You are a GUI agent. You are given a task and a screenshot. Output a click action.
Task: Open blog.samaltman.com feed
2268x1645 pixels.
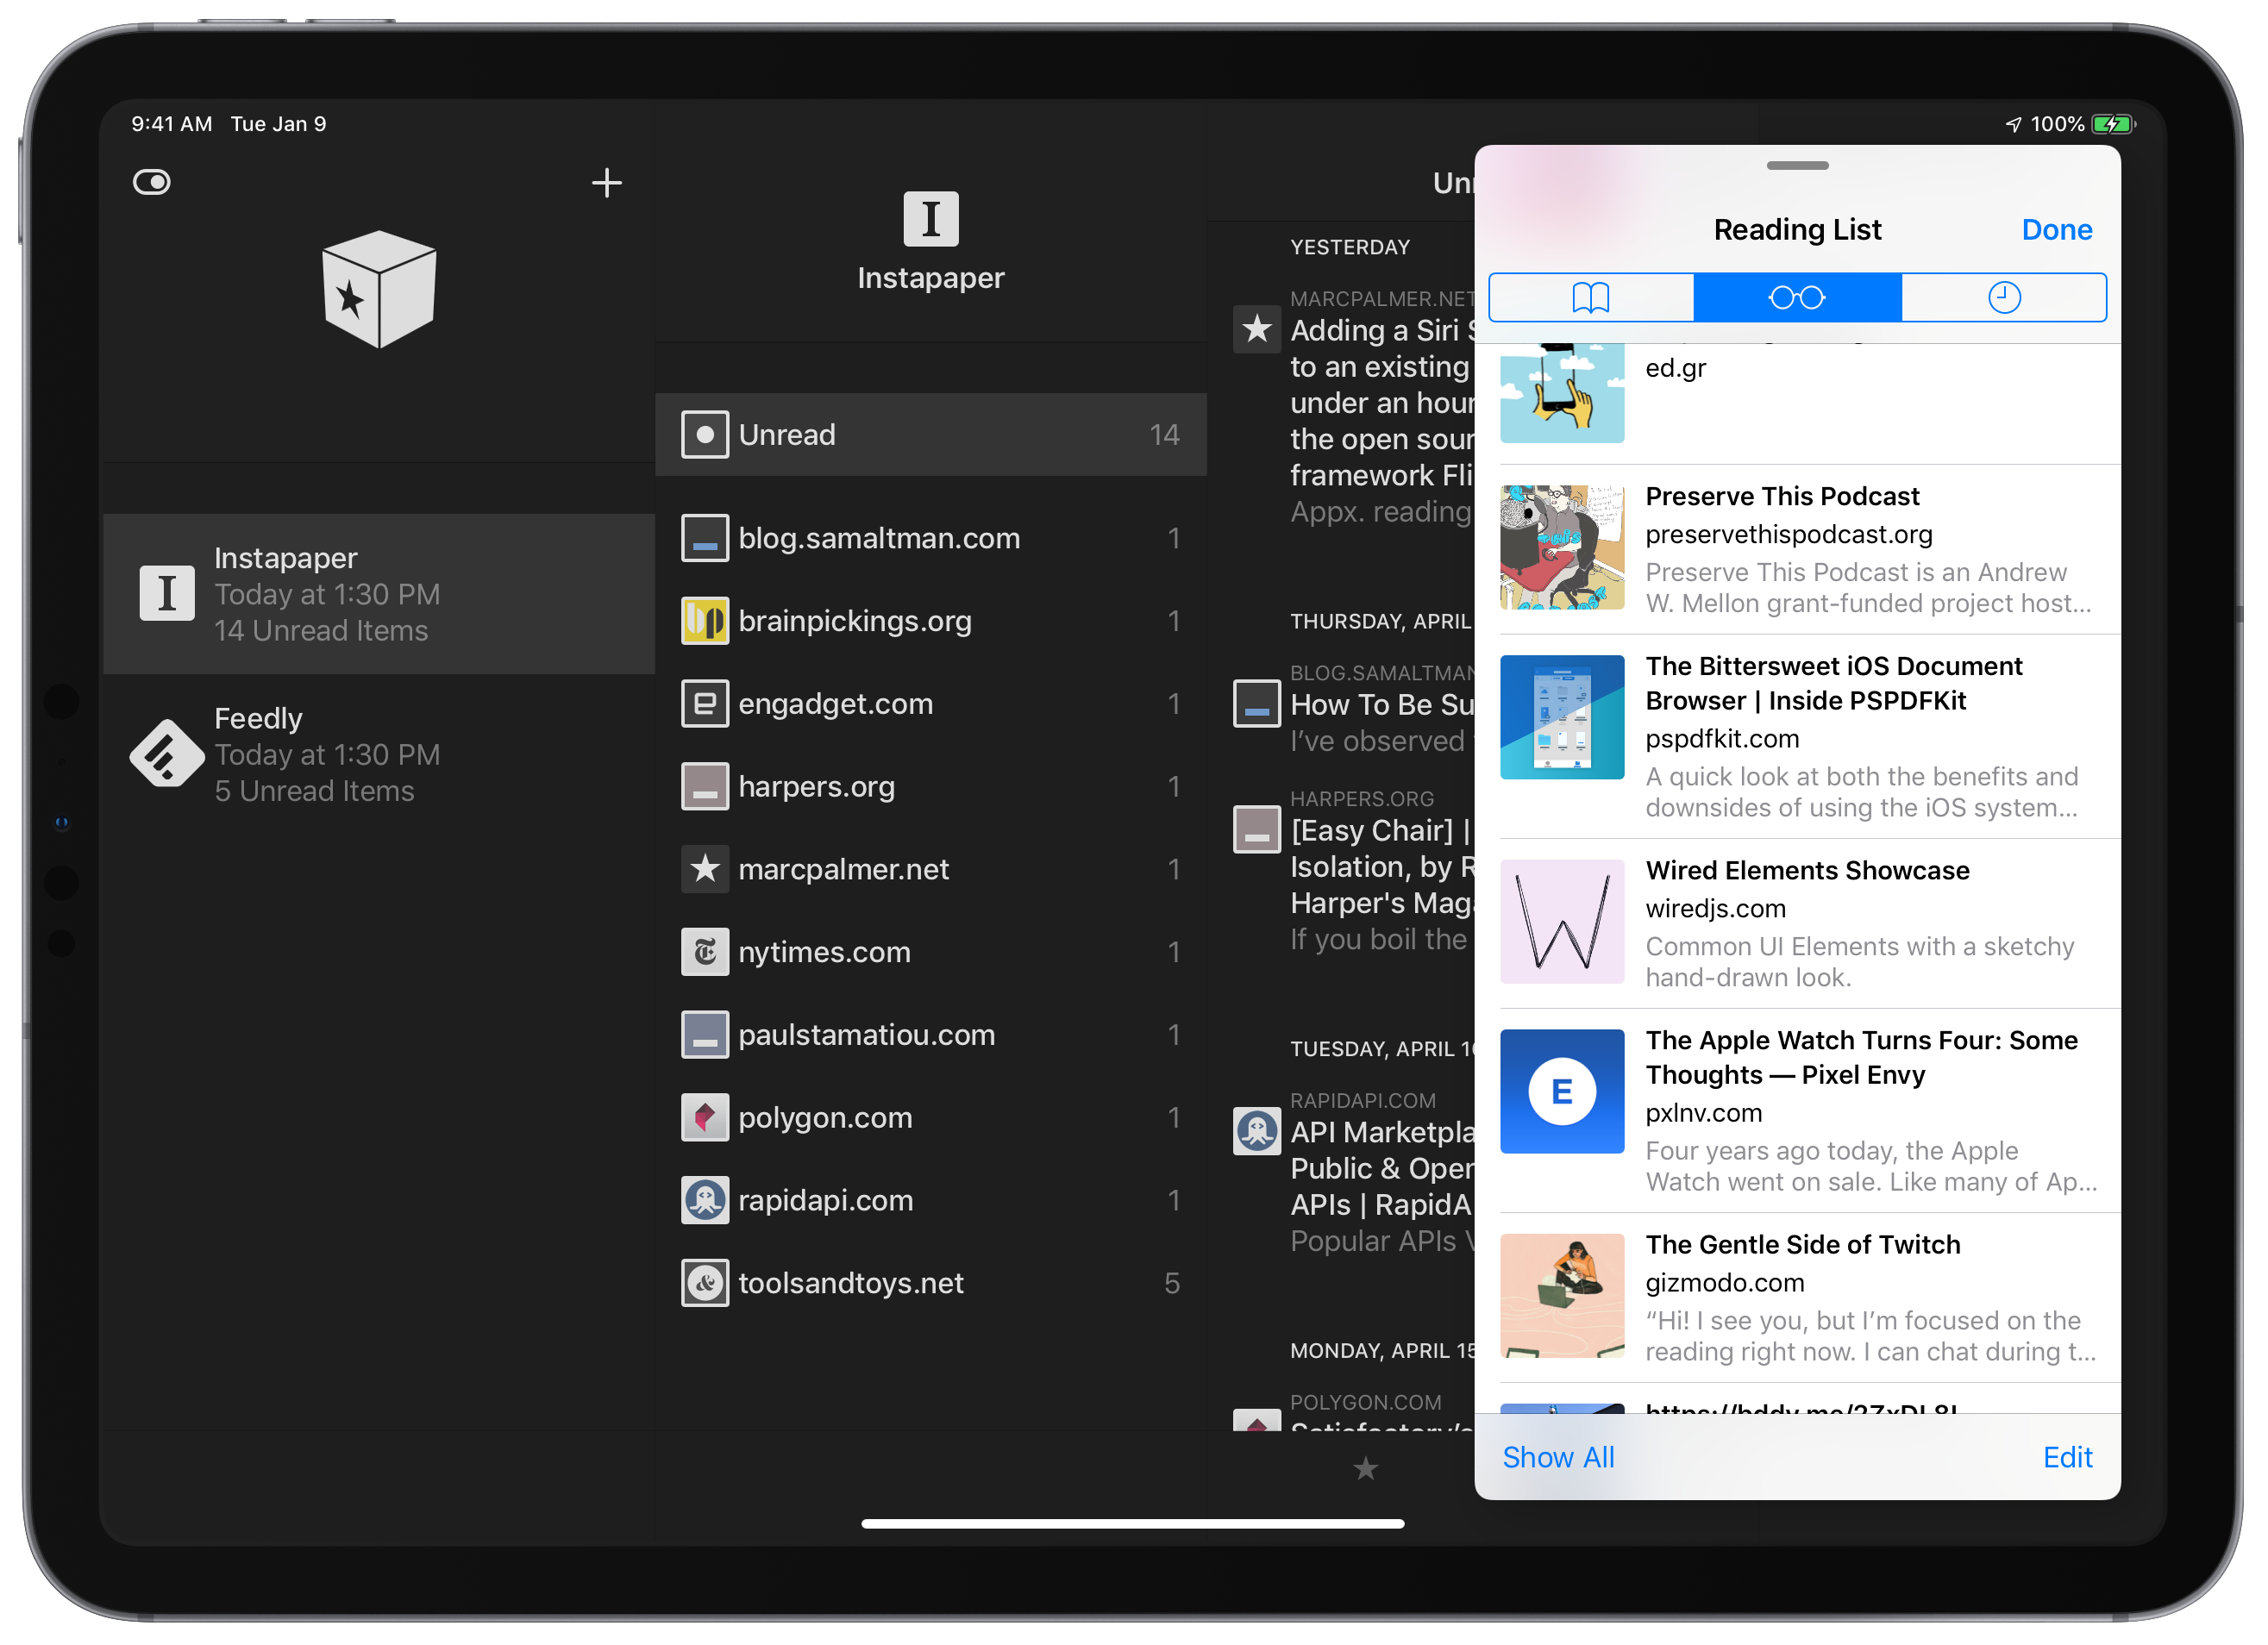coord(931,538)
